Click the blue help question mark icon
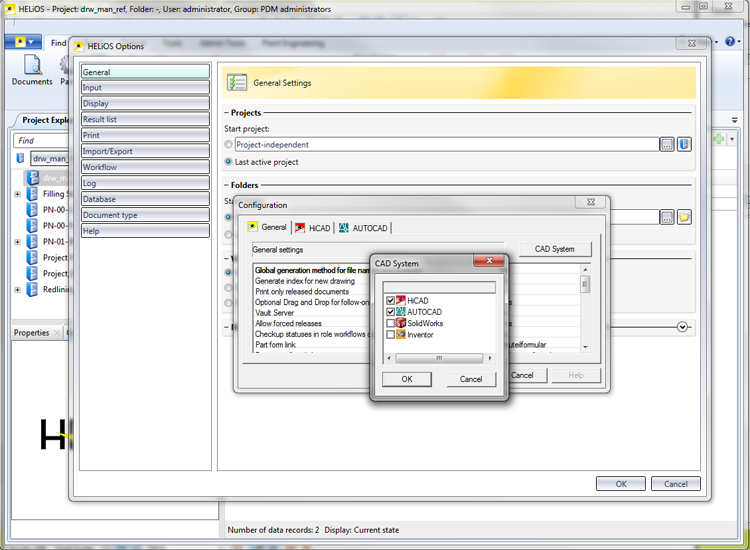 730,42
